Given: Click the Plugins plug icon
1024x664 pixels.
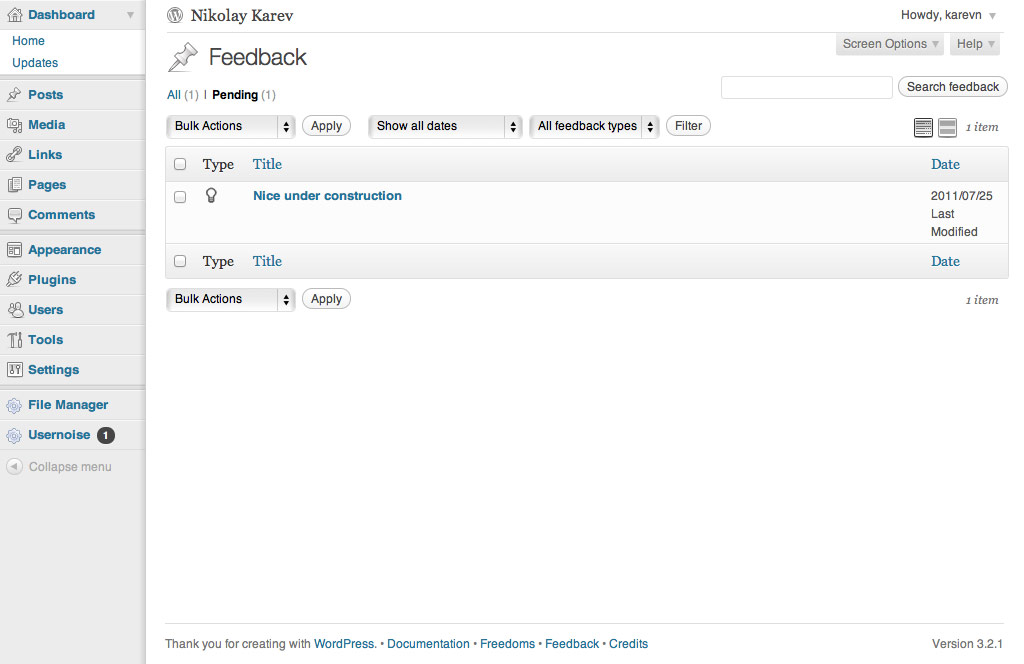Looking at the screenshot, I should (x=14, y=280).
